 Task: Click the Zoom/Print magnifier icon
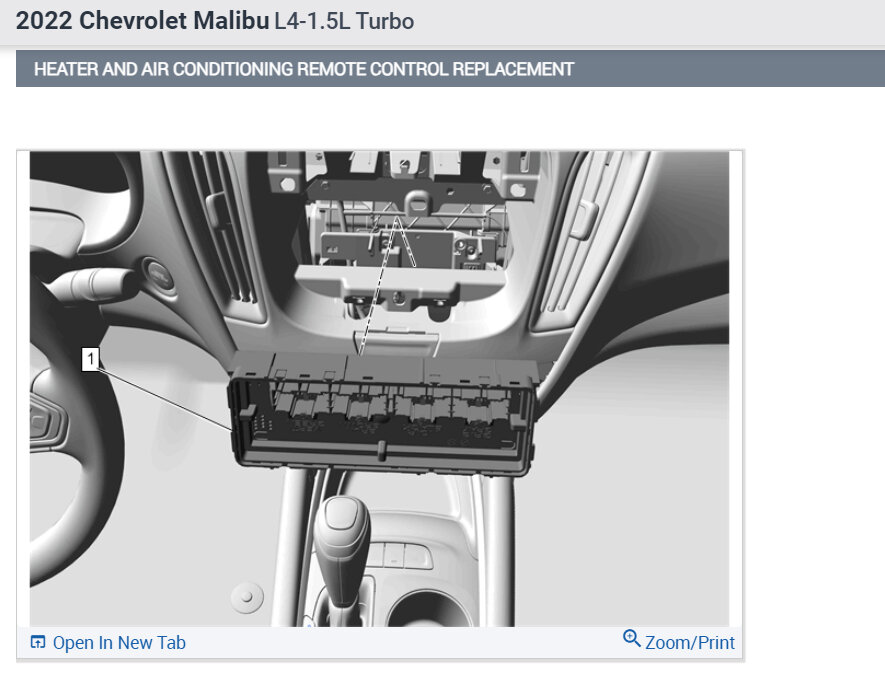(x=632, y=639)
